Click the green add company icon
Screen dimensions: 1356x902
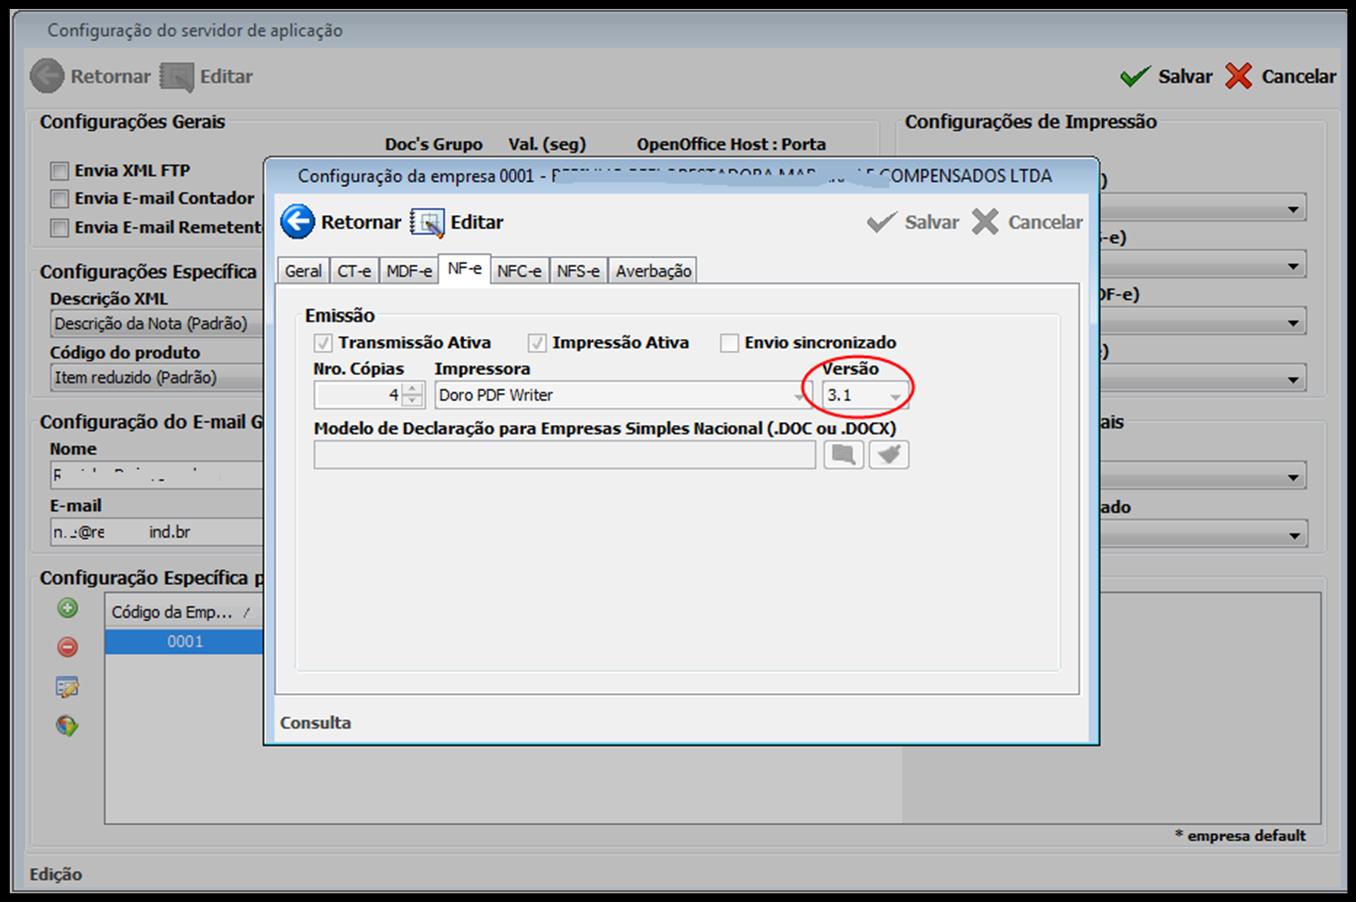tap(67, 608)
